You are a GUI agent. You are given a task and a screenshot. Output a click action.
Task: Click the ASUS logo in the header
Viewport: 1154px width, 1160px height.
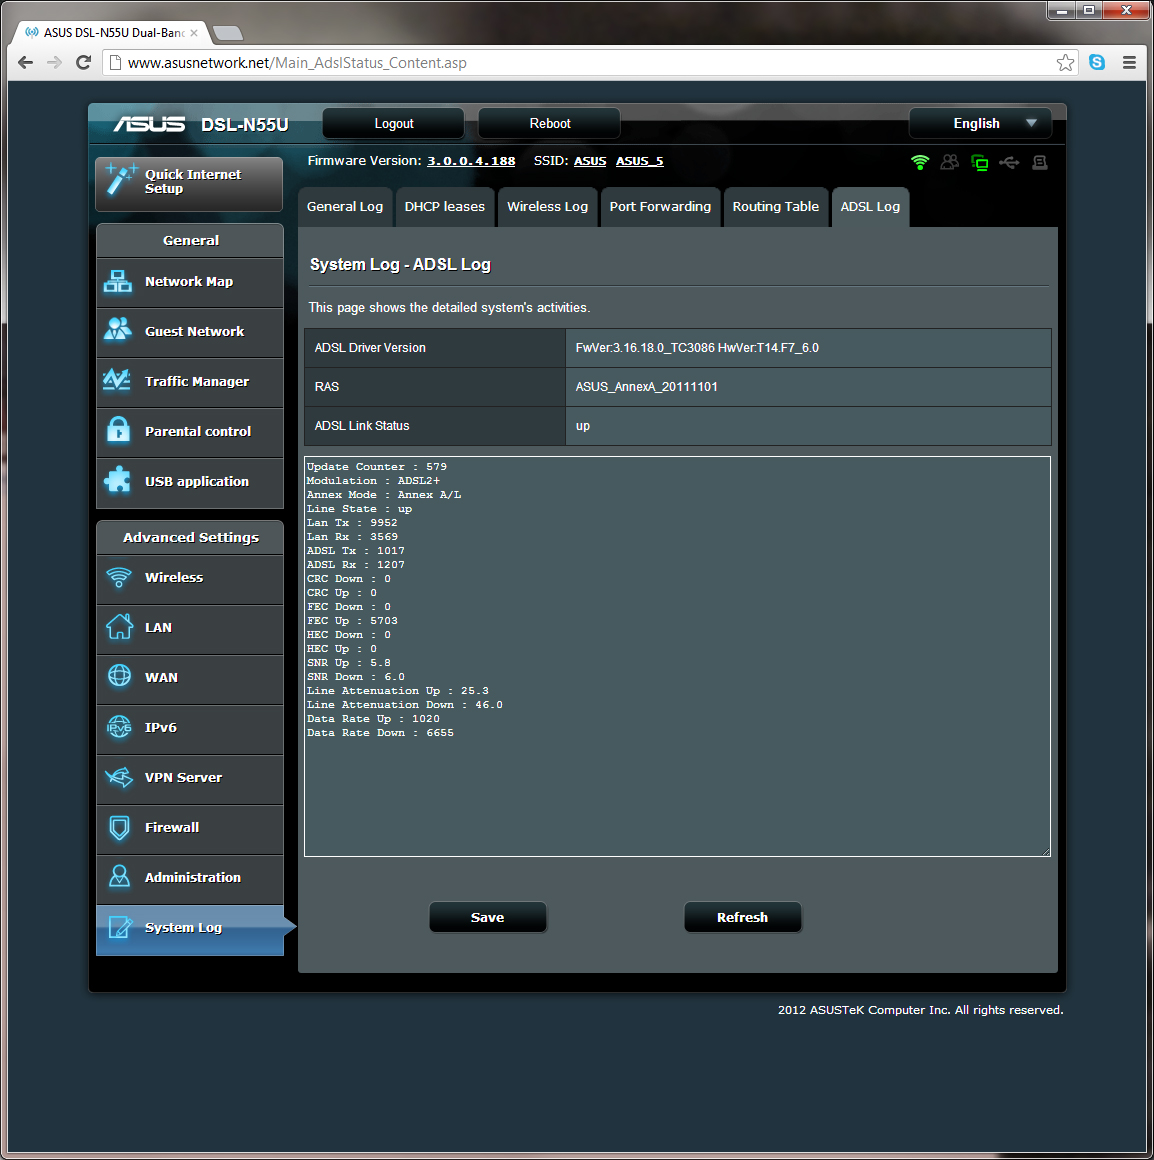(149, 124)
